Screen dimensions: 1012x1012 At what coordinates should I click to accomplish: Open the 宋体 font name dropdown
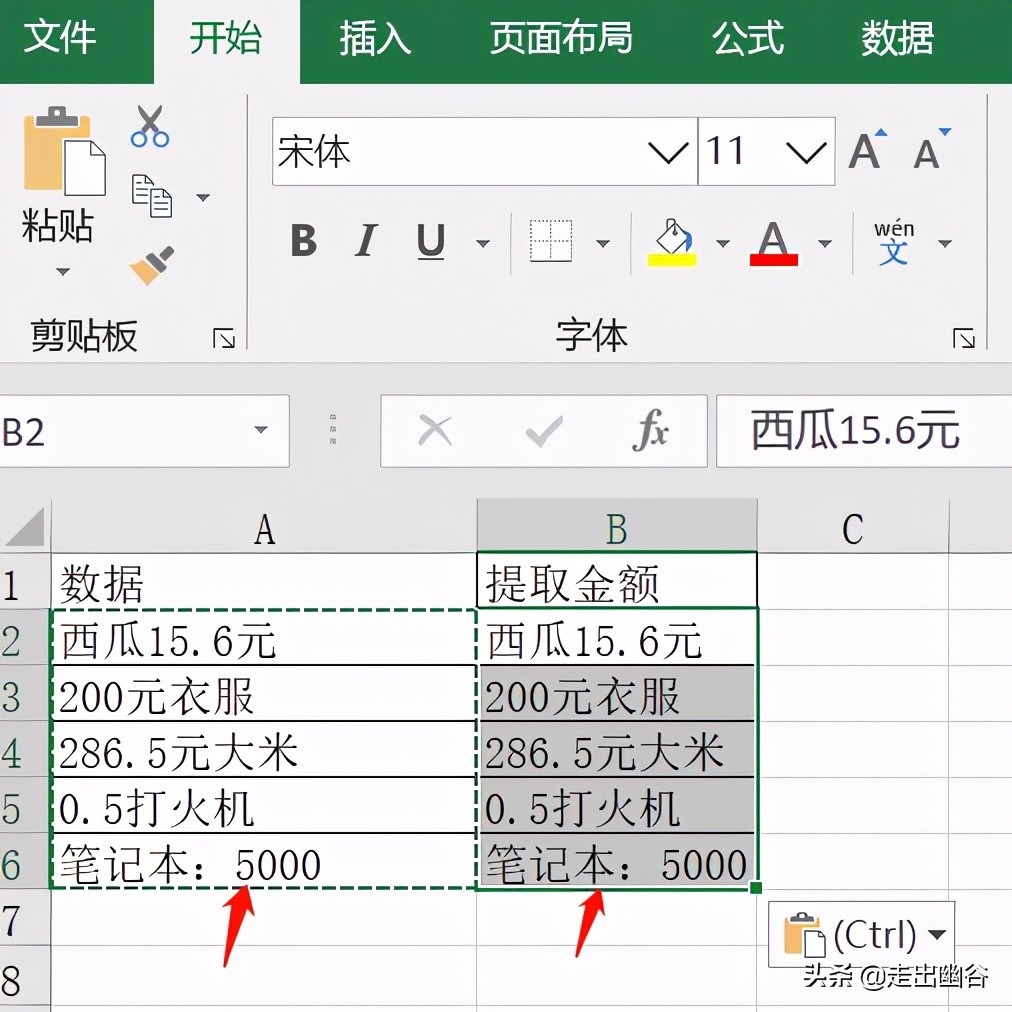[669, 153]
